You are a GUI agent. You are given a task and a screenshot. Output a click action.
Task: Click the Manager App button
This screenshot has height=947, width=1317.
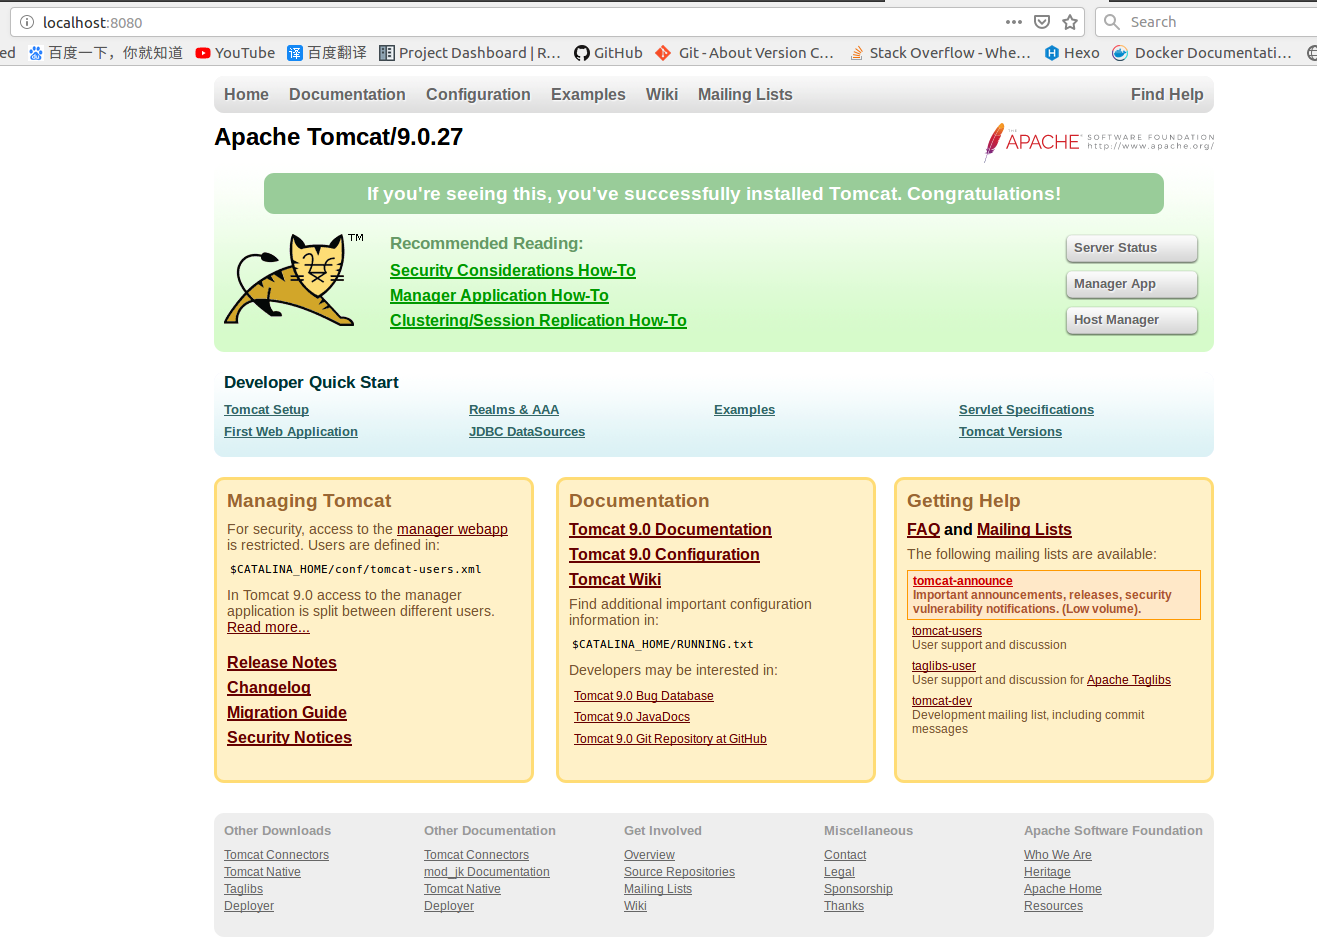(1132, 284)
